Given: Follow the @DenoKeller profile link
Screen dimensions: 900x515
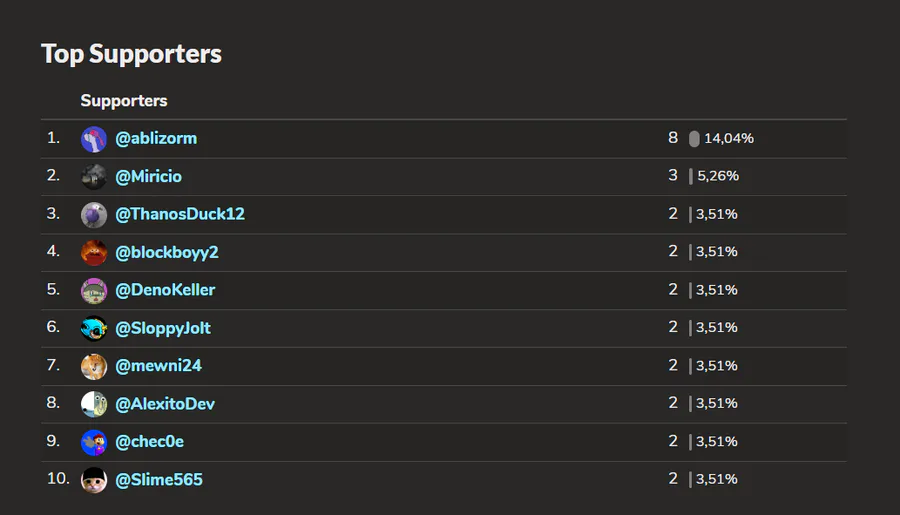Looking at the screenshot, I should coord(165,290).
